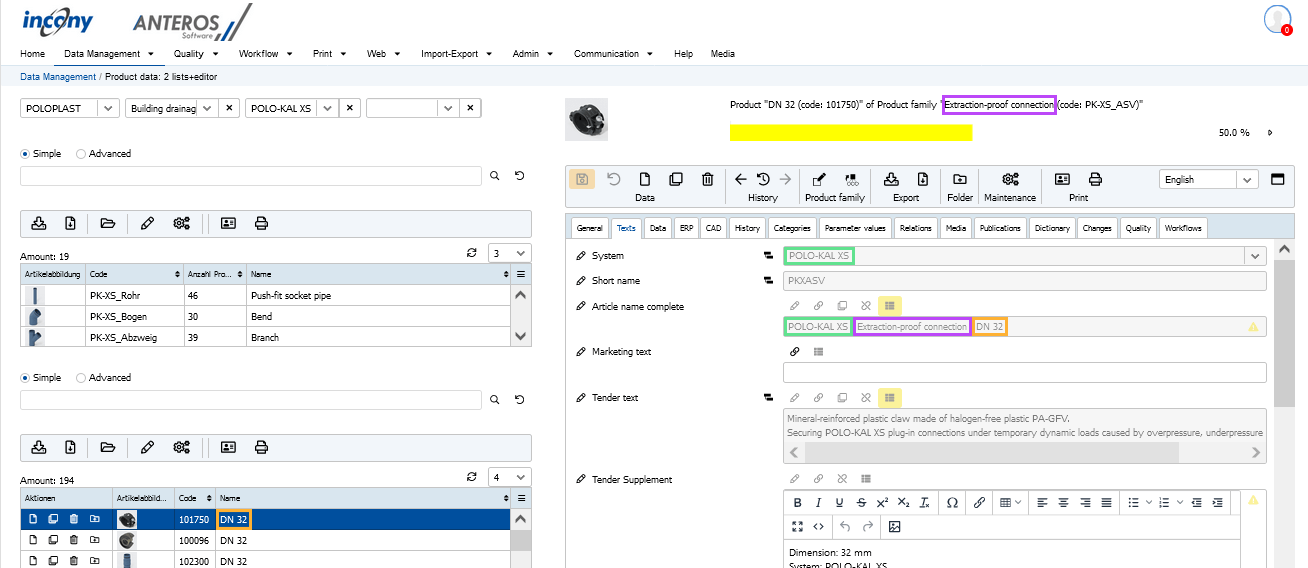
Task: Clear the Building drainage filter with X
Action: pos(229,108)
